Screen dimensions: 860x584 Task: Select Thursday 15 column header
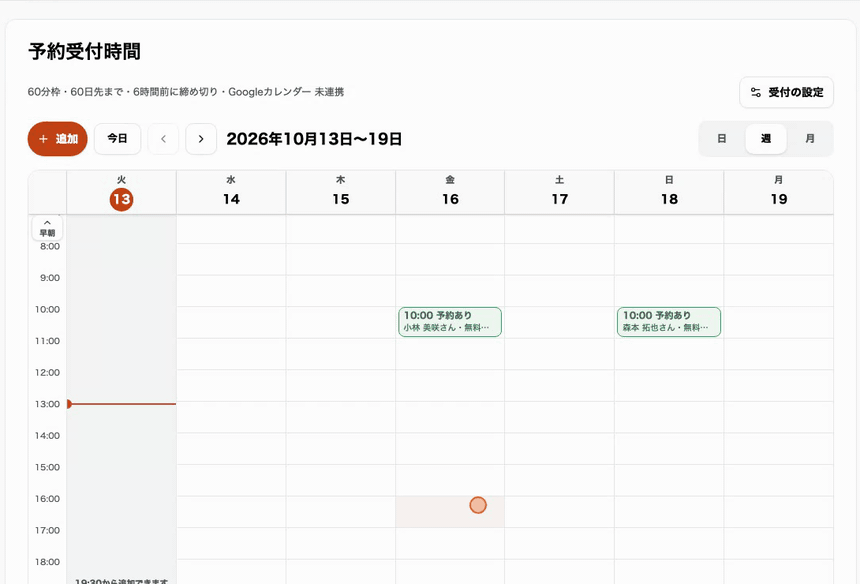pos(341,192)
